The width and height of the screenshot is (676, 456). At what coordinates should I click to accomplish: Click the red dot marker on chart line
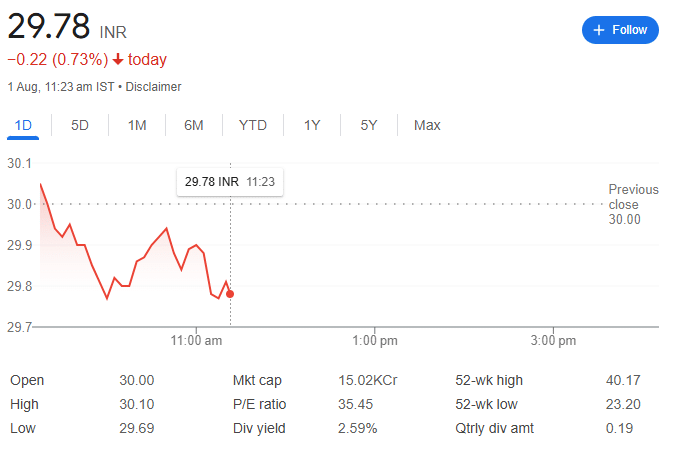[x=230, y=294]
